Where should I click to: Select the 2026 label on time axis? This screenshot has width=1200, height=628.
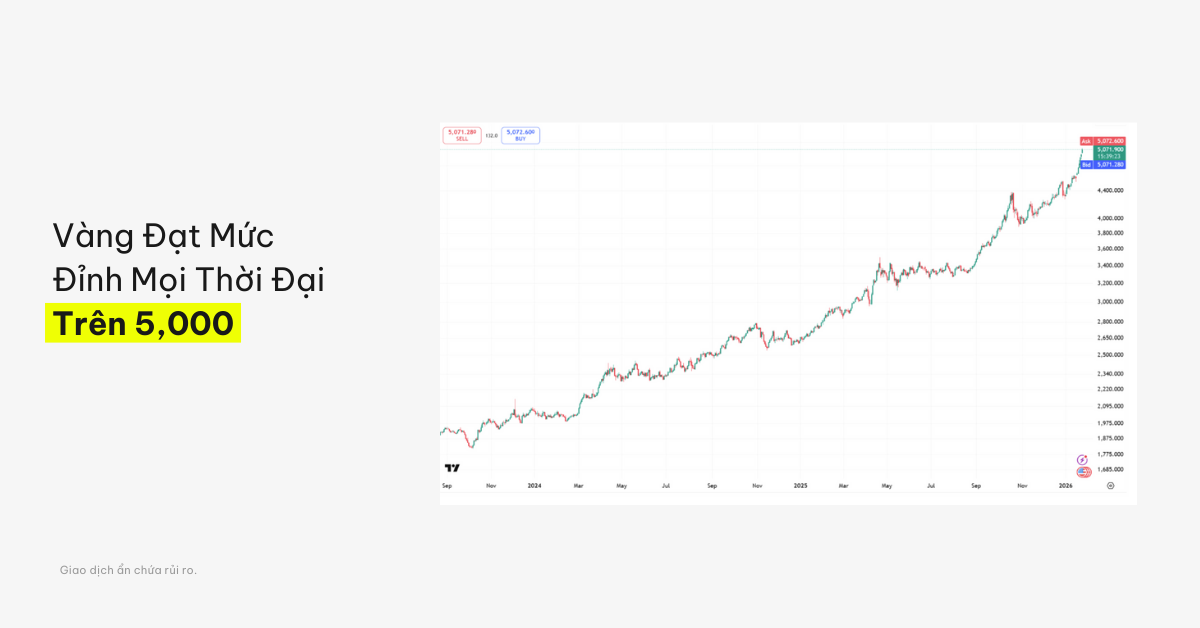(1065, 486)
